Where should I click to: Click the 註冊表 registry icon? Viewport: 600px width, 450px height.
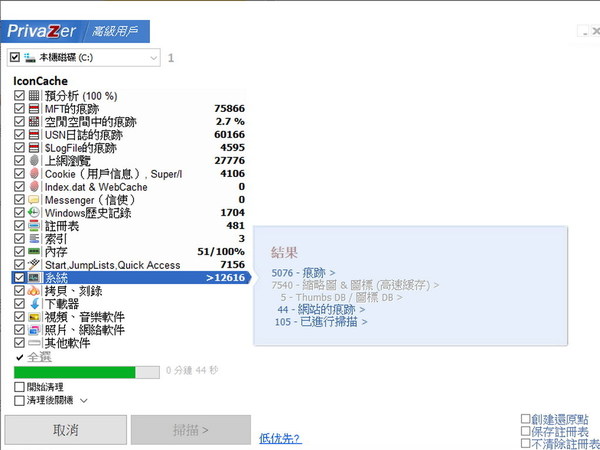(34, 226)
